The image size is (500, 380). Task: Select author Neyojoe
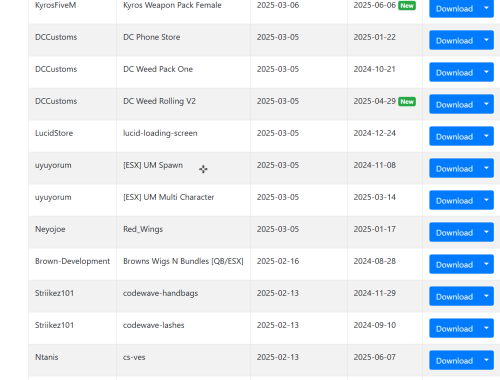pos(50,229)
